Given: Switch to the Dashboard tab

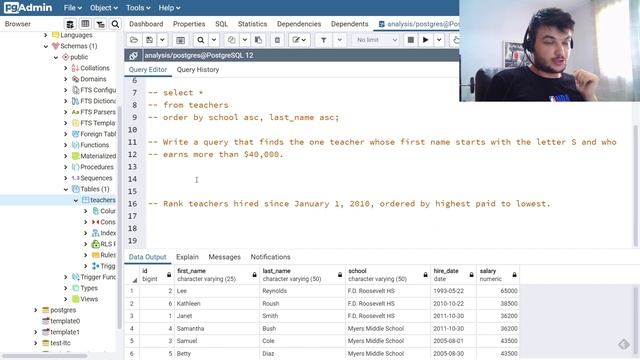Looking at the screenshot, I should coord(146,24).
